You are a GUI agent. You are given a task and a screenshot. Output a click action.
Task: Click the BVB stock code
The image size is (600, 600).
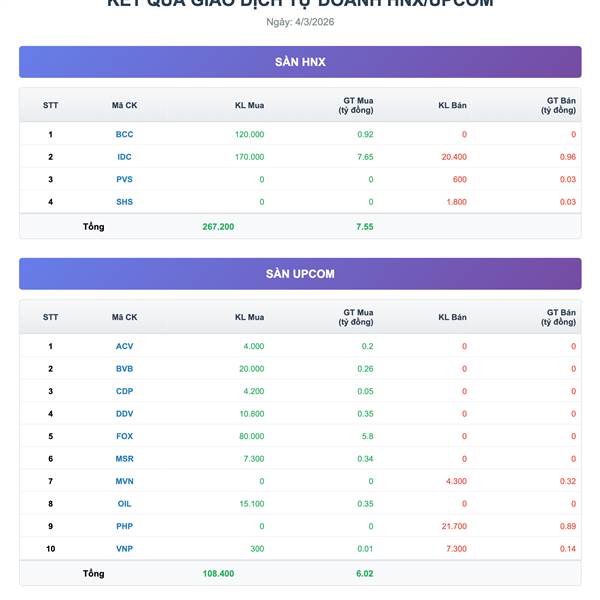click(124, 369)
